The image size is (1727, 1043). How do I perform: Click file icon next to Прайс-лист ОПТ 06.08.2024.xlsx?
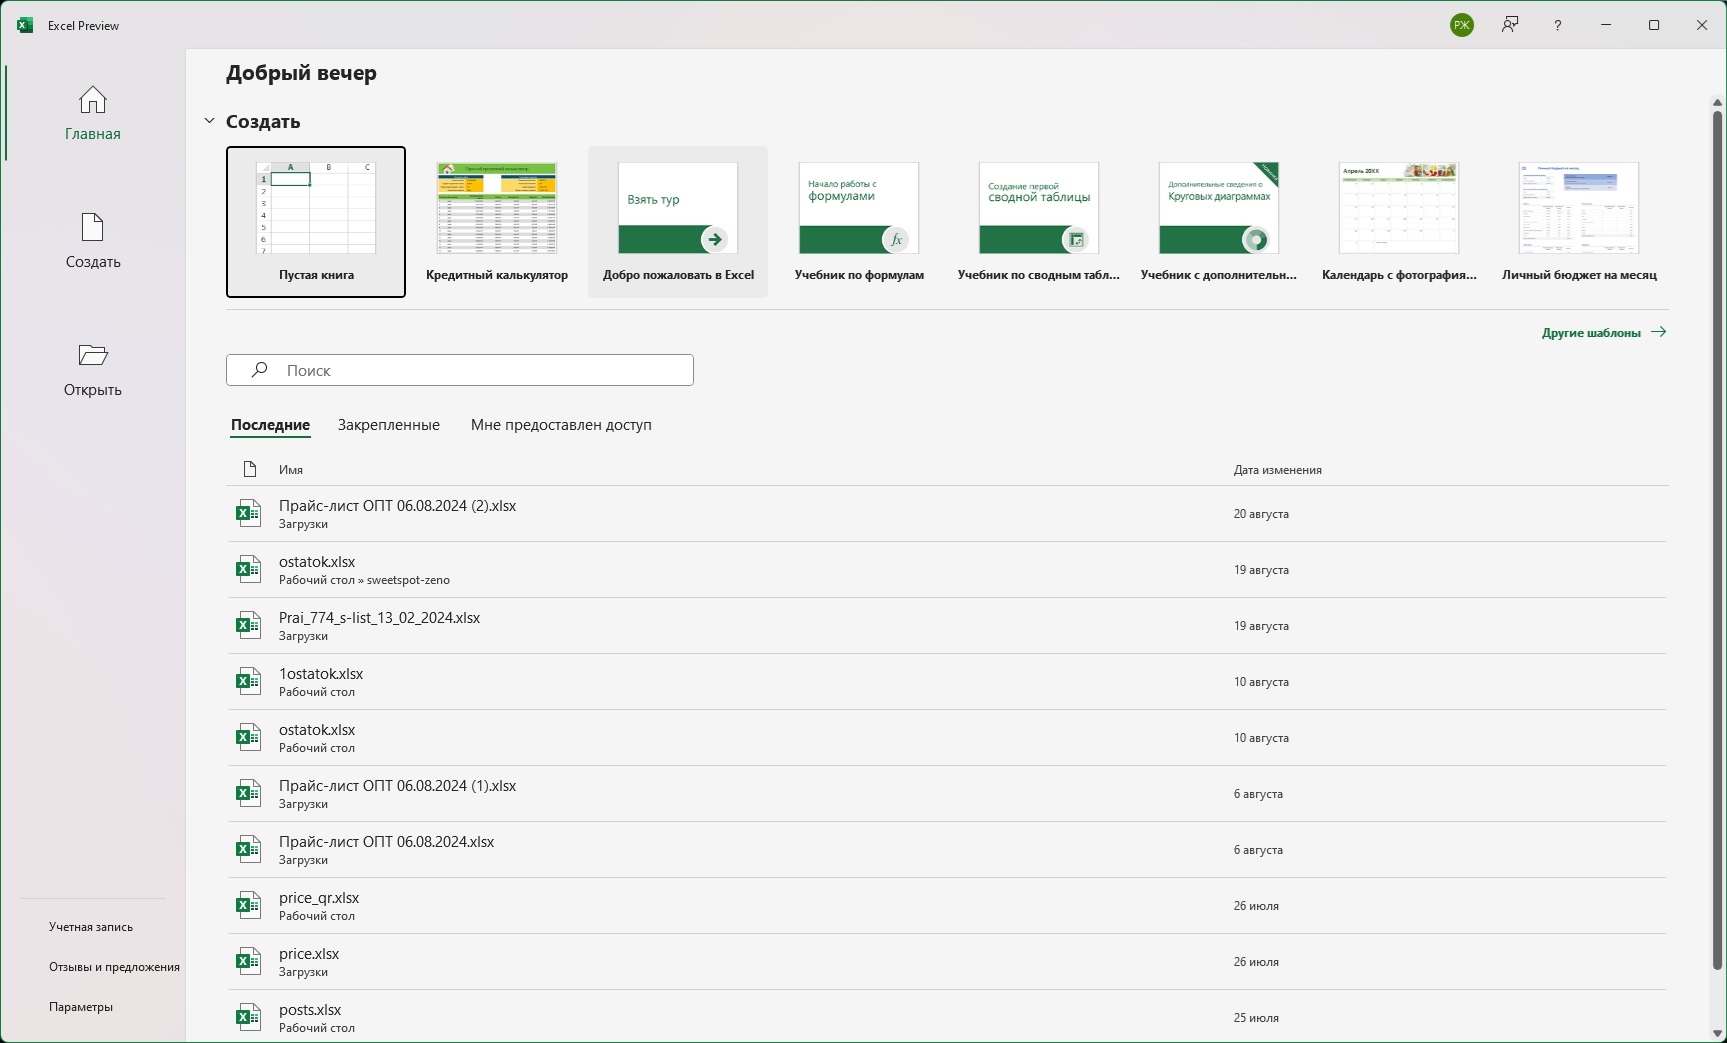coord(248,850)
